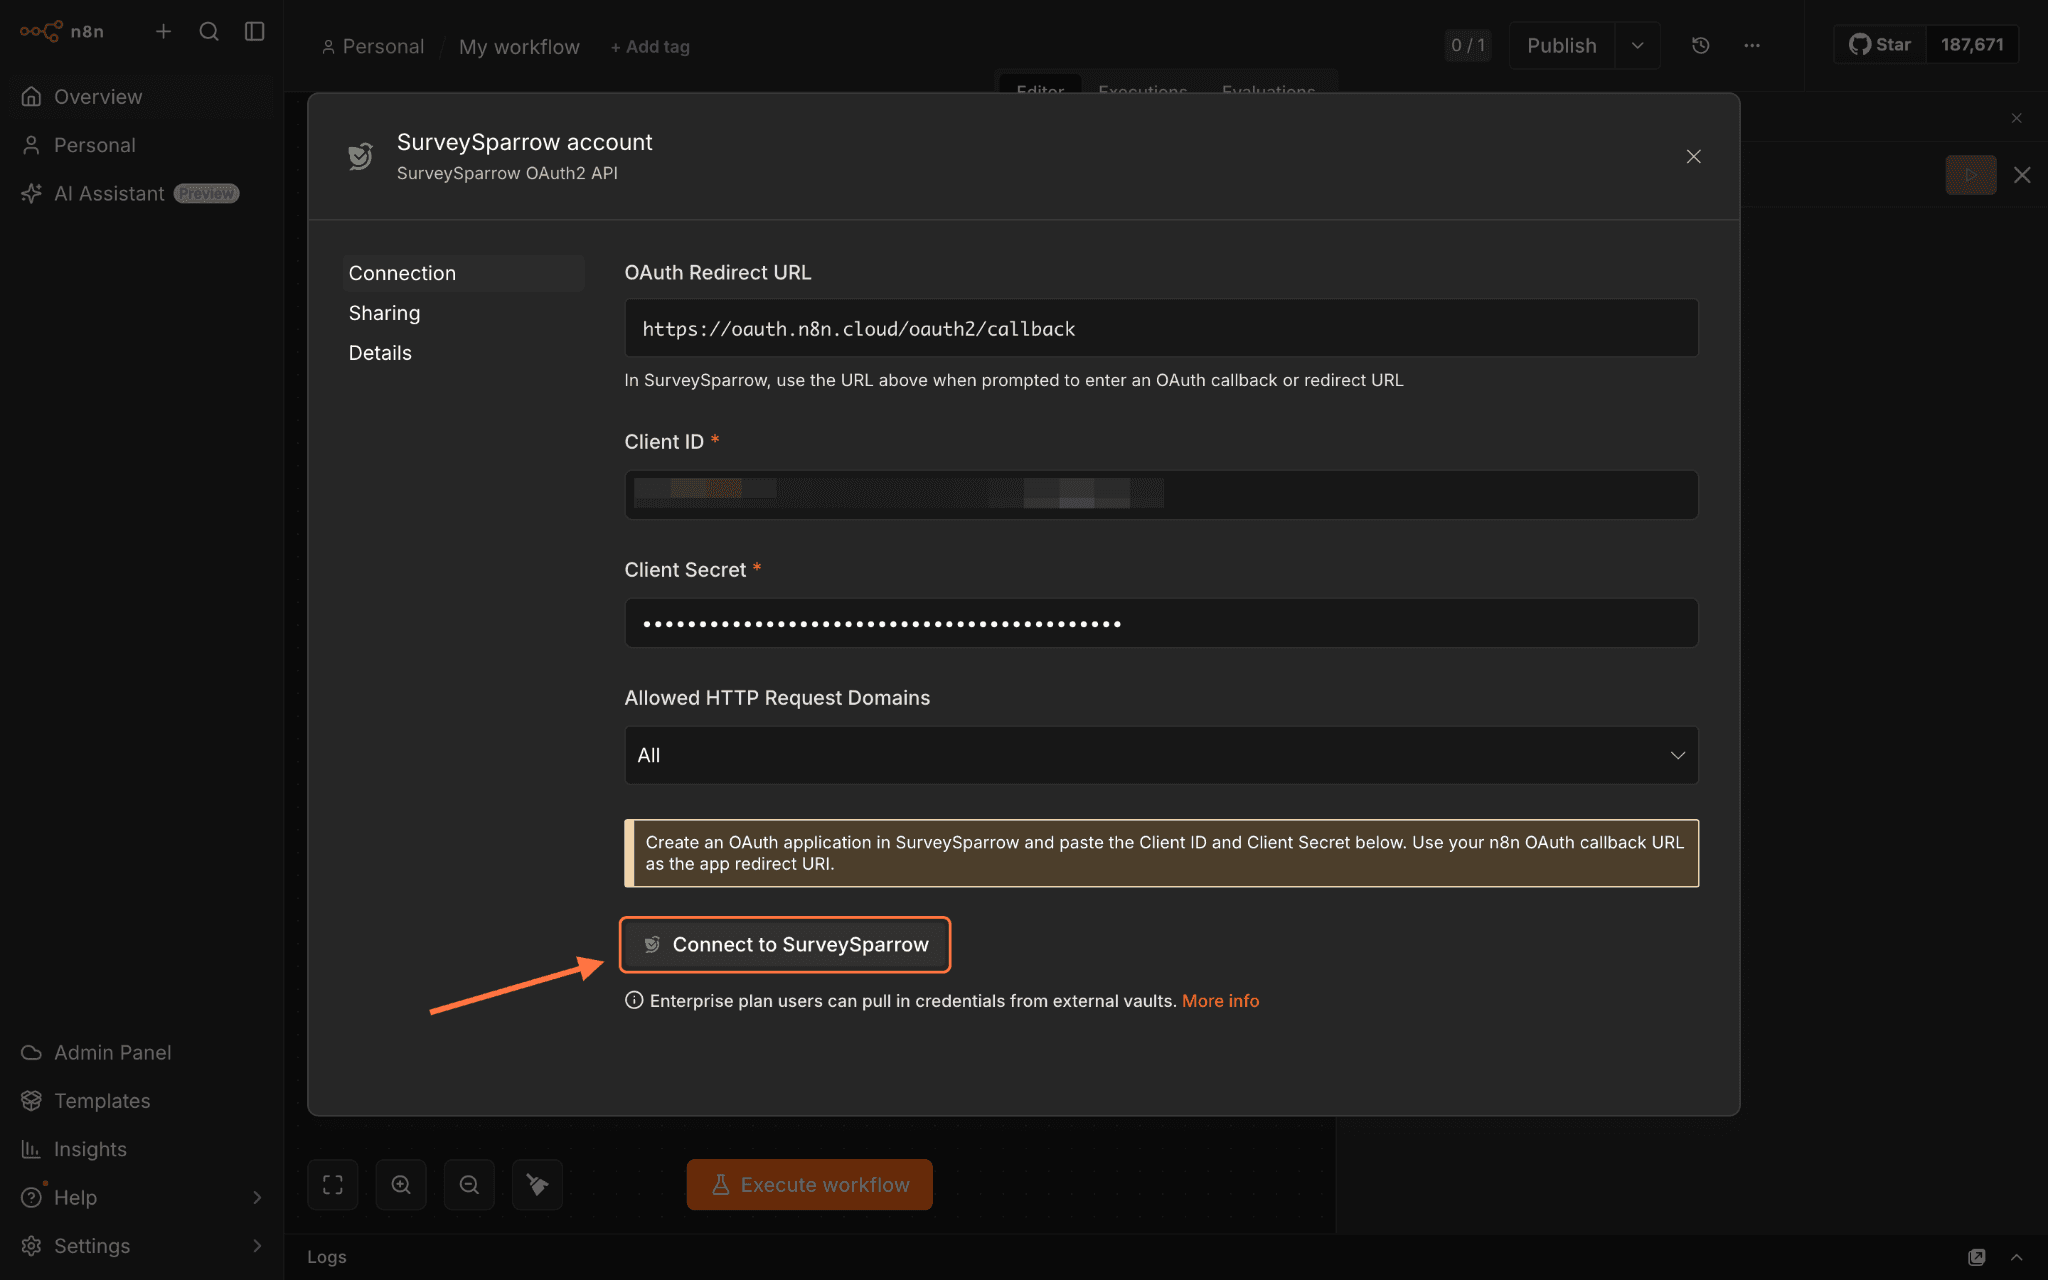The height and width of the screenshot is (1280, 2048).
Task: Open the three-dot workflow options menu
Action: [x=1752, y=45]
